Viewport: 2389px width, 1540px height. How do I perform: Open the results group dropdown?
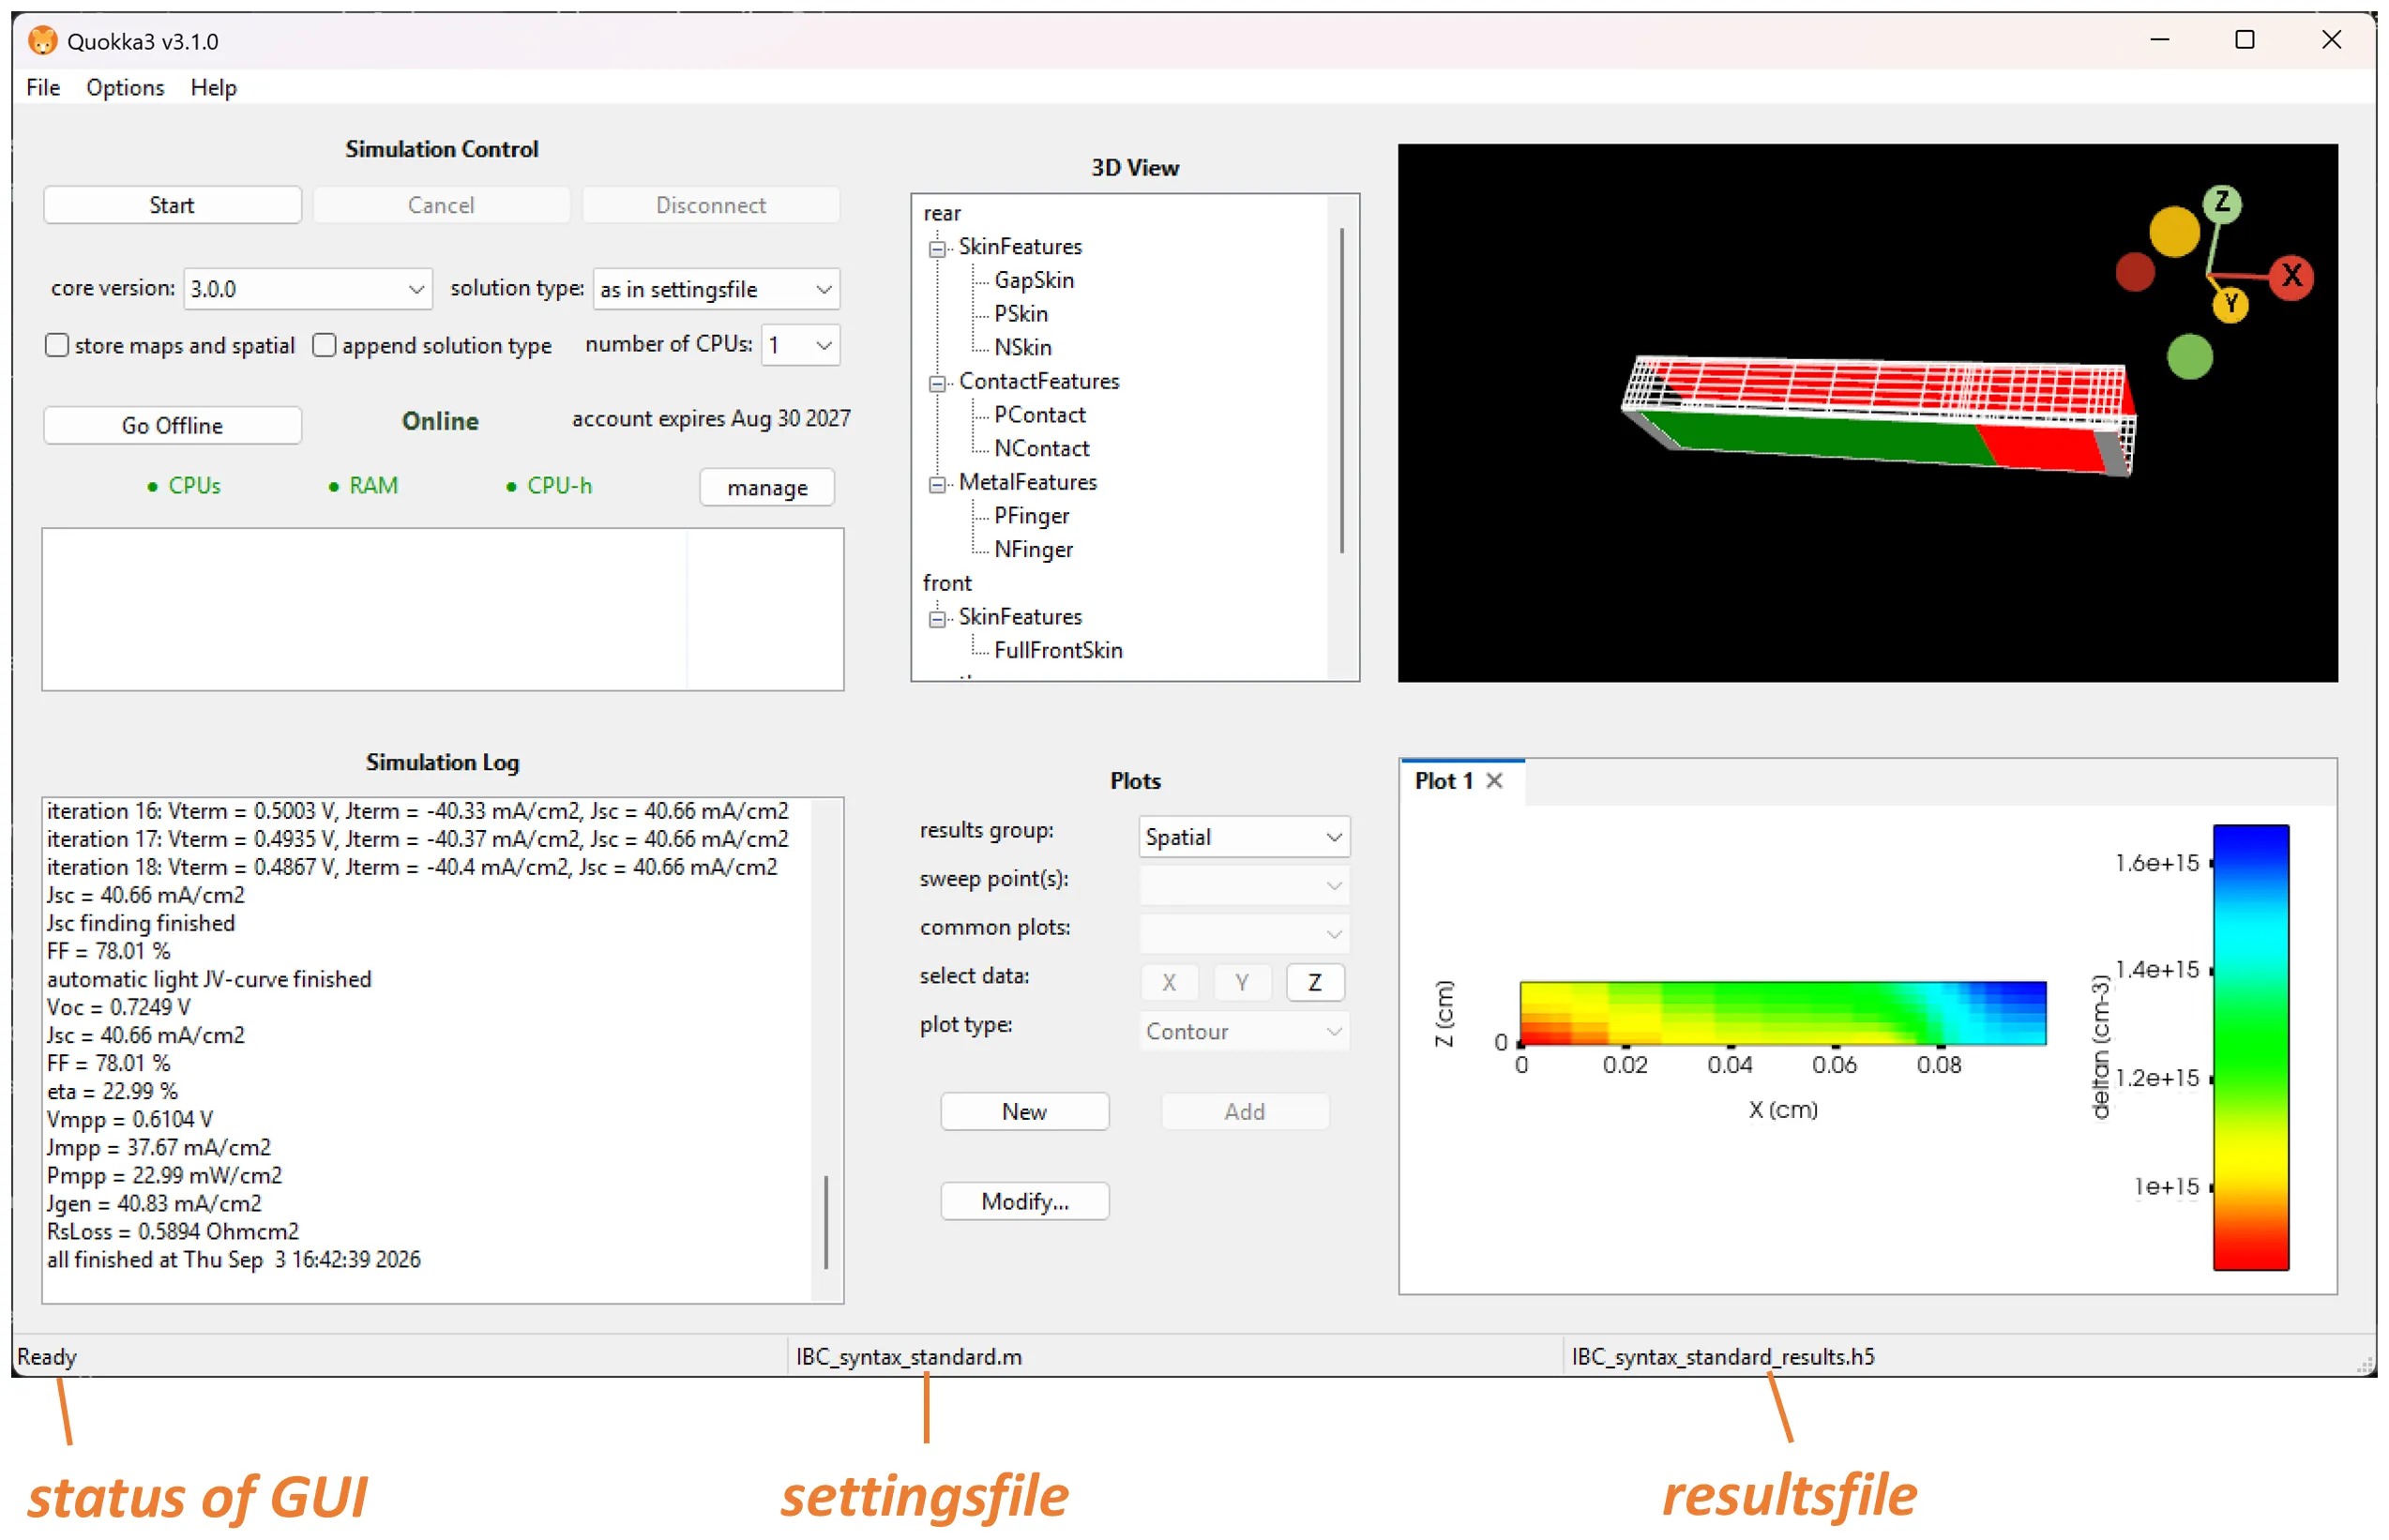[x=1244, y=837]
